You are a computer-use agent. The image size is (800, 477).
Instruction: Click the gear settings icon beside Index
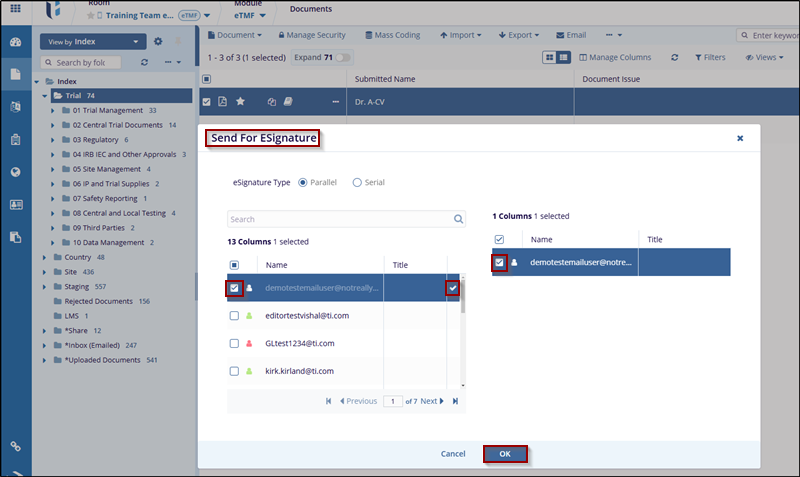point(158,42)
